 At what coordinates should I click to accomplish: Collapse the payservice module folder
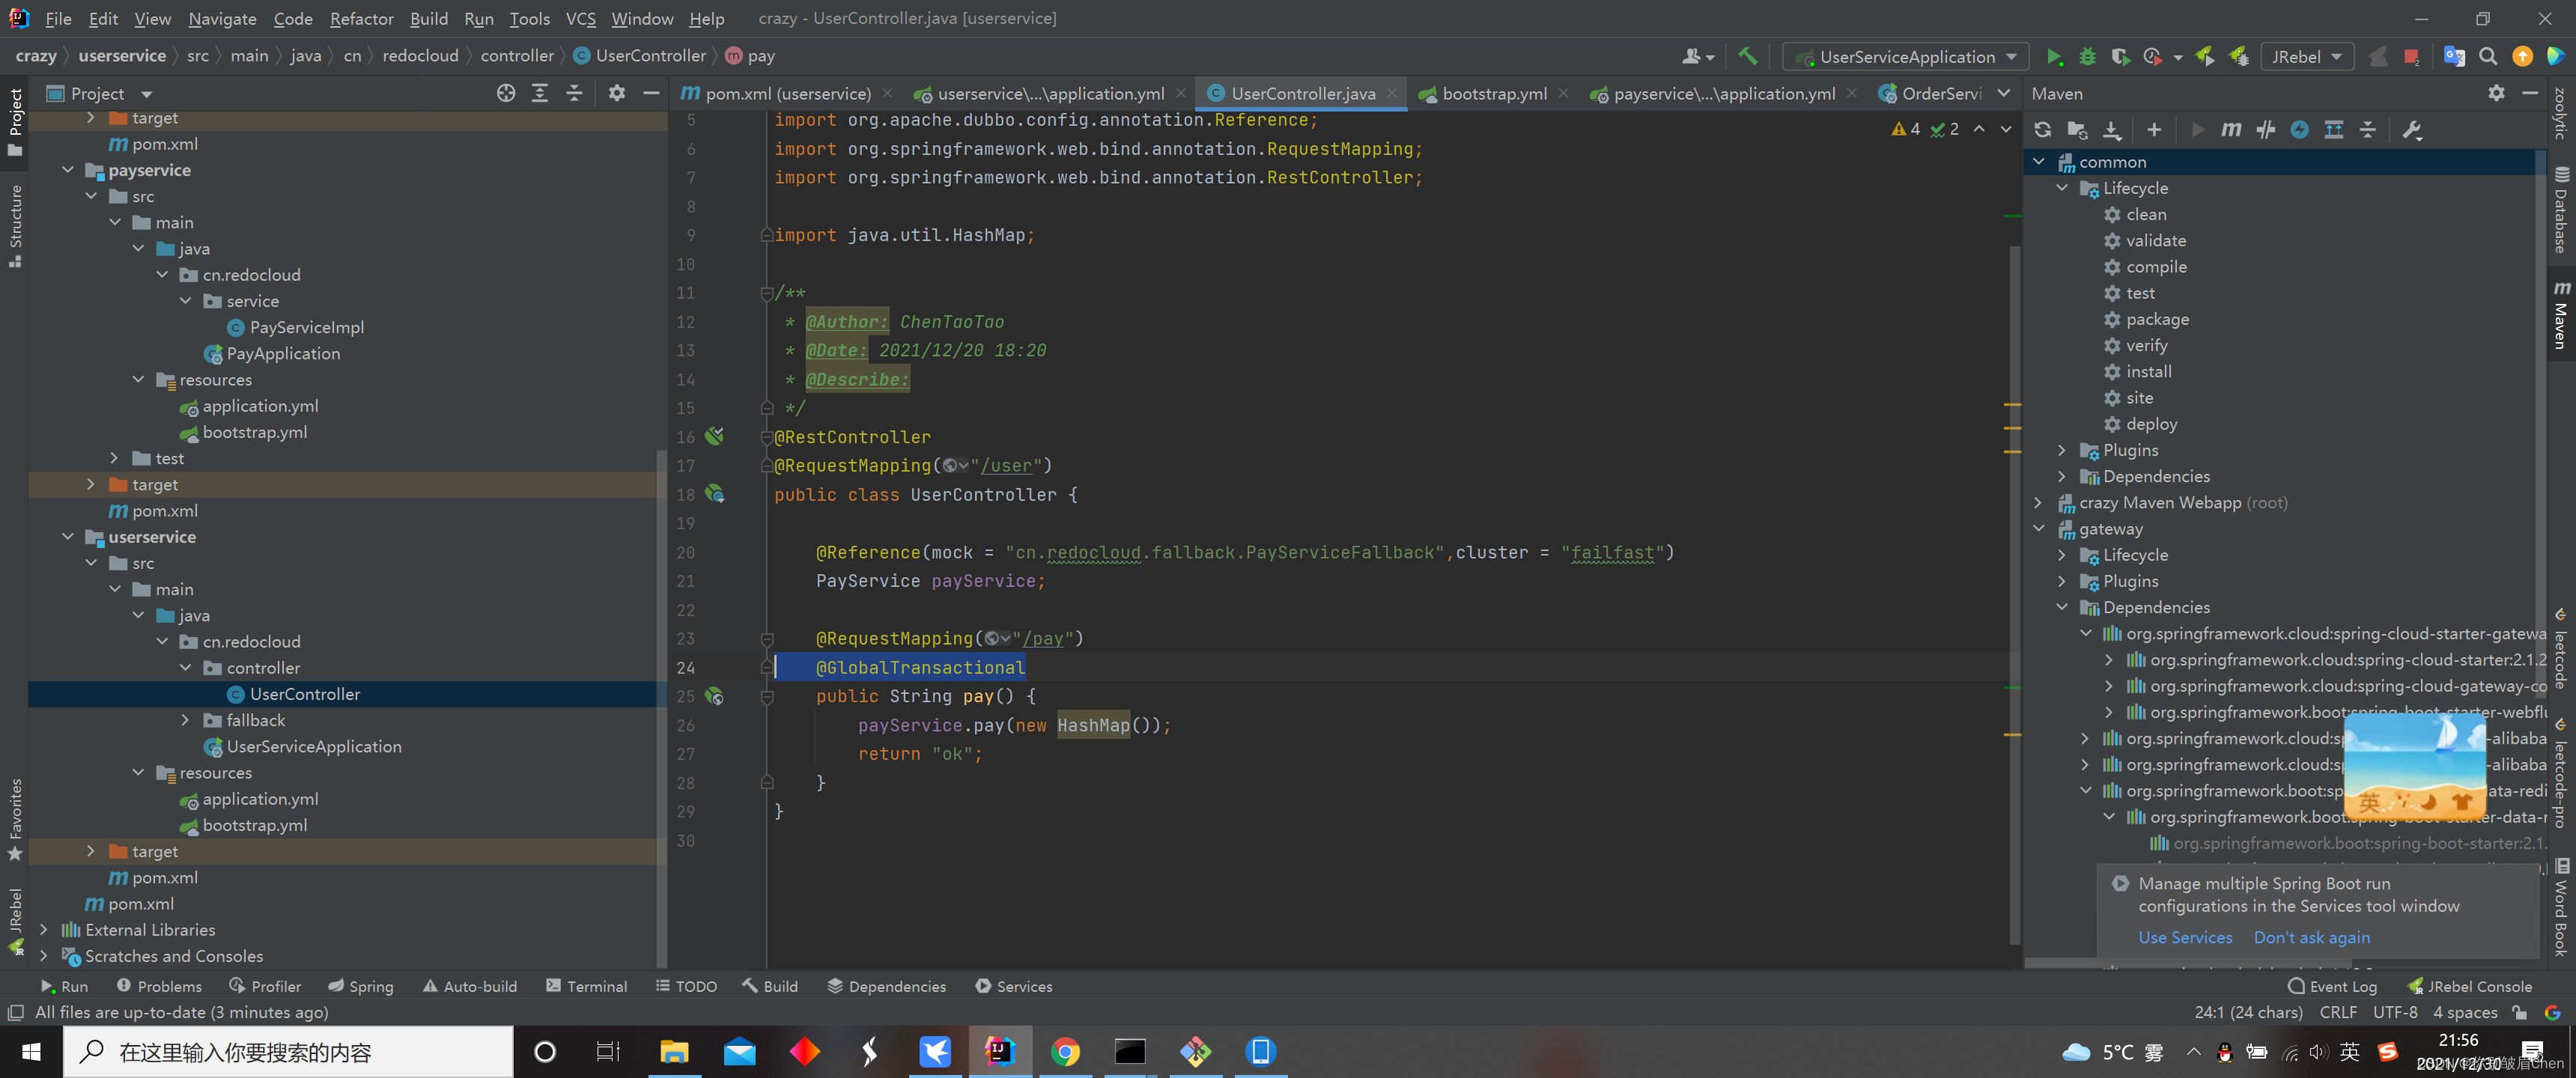click(68, 170)
